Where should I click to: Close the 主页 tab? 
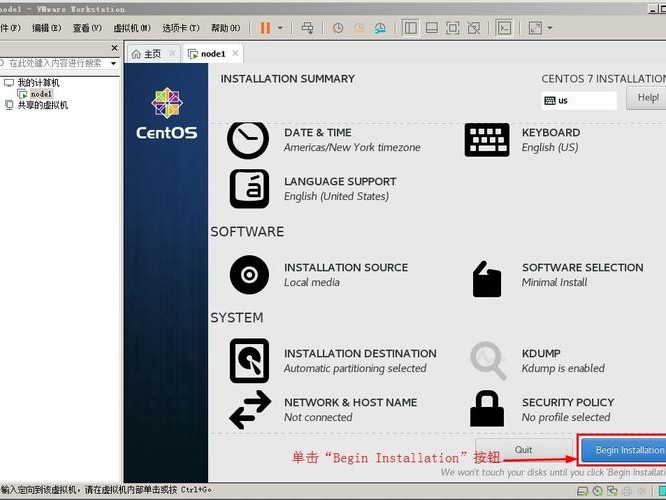pos(172,54)
